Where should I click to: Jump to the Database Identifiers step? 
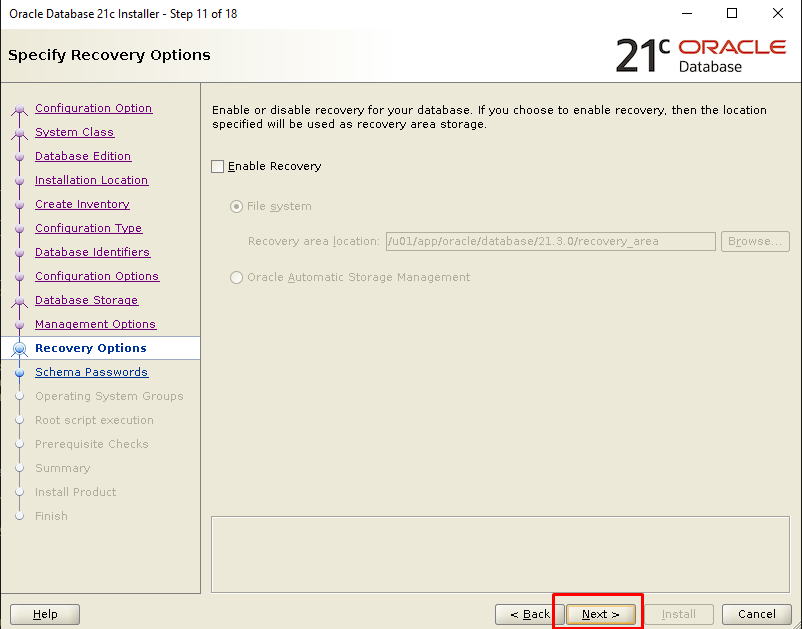pos(93,253)
